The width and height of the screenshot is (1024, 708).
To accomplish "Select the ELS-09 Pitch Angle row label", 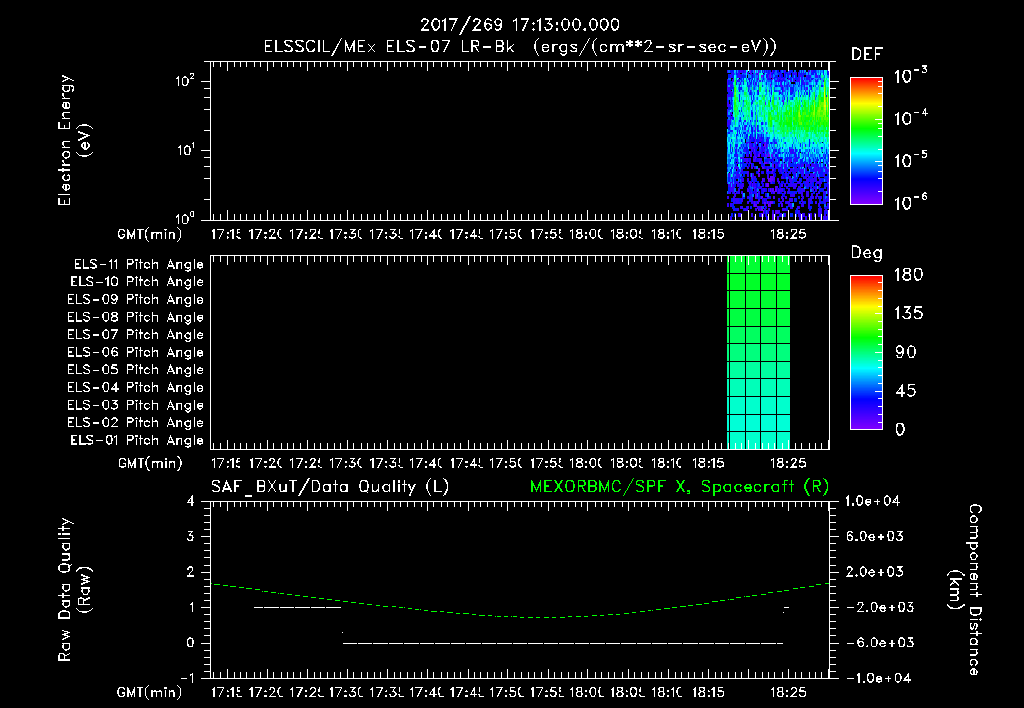I will (x=136, y=300).
